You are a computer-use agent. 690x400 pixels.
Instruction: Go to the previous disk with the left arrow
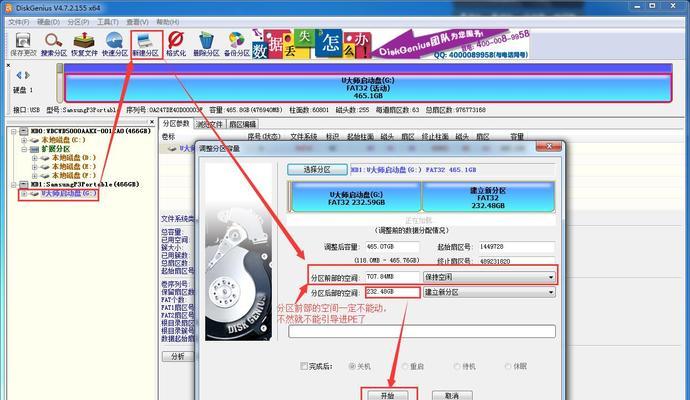[x=19, y=75]
